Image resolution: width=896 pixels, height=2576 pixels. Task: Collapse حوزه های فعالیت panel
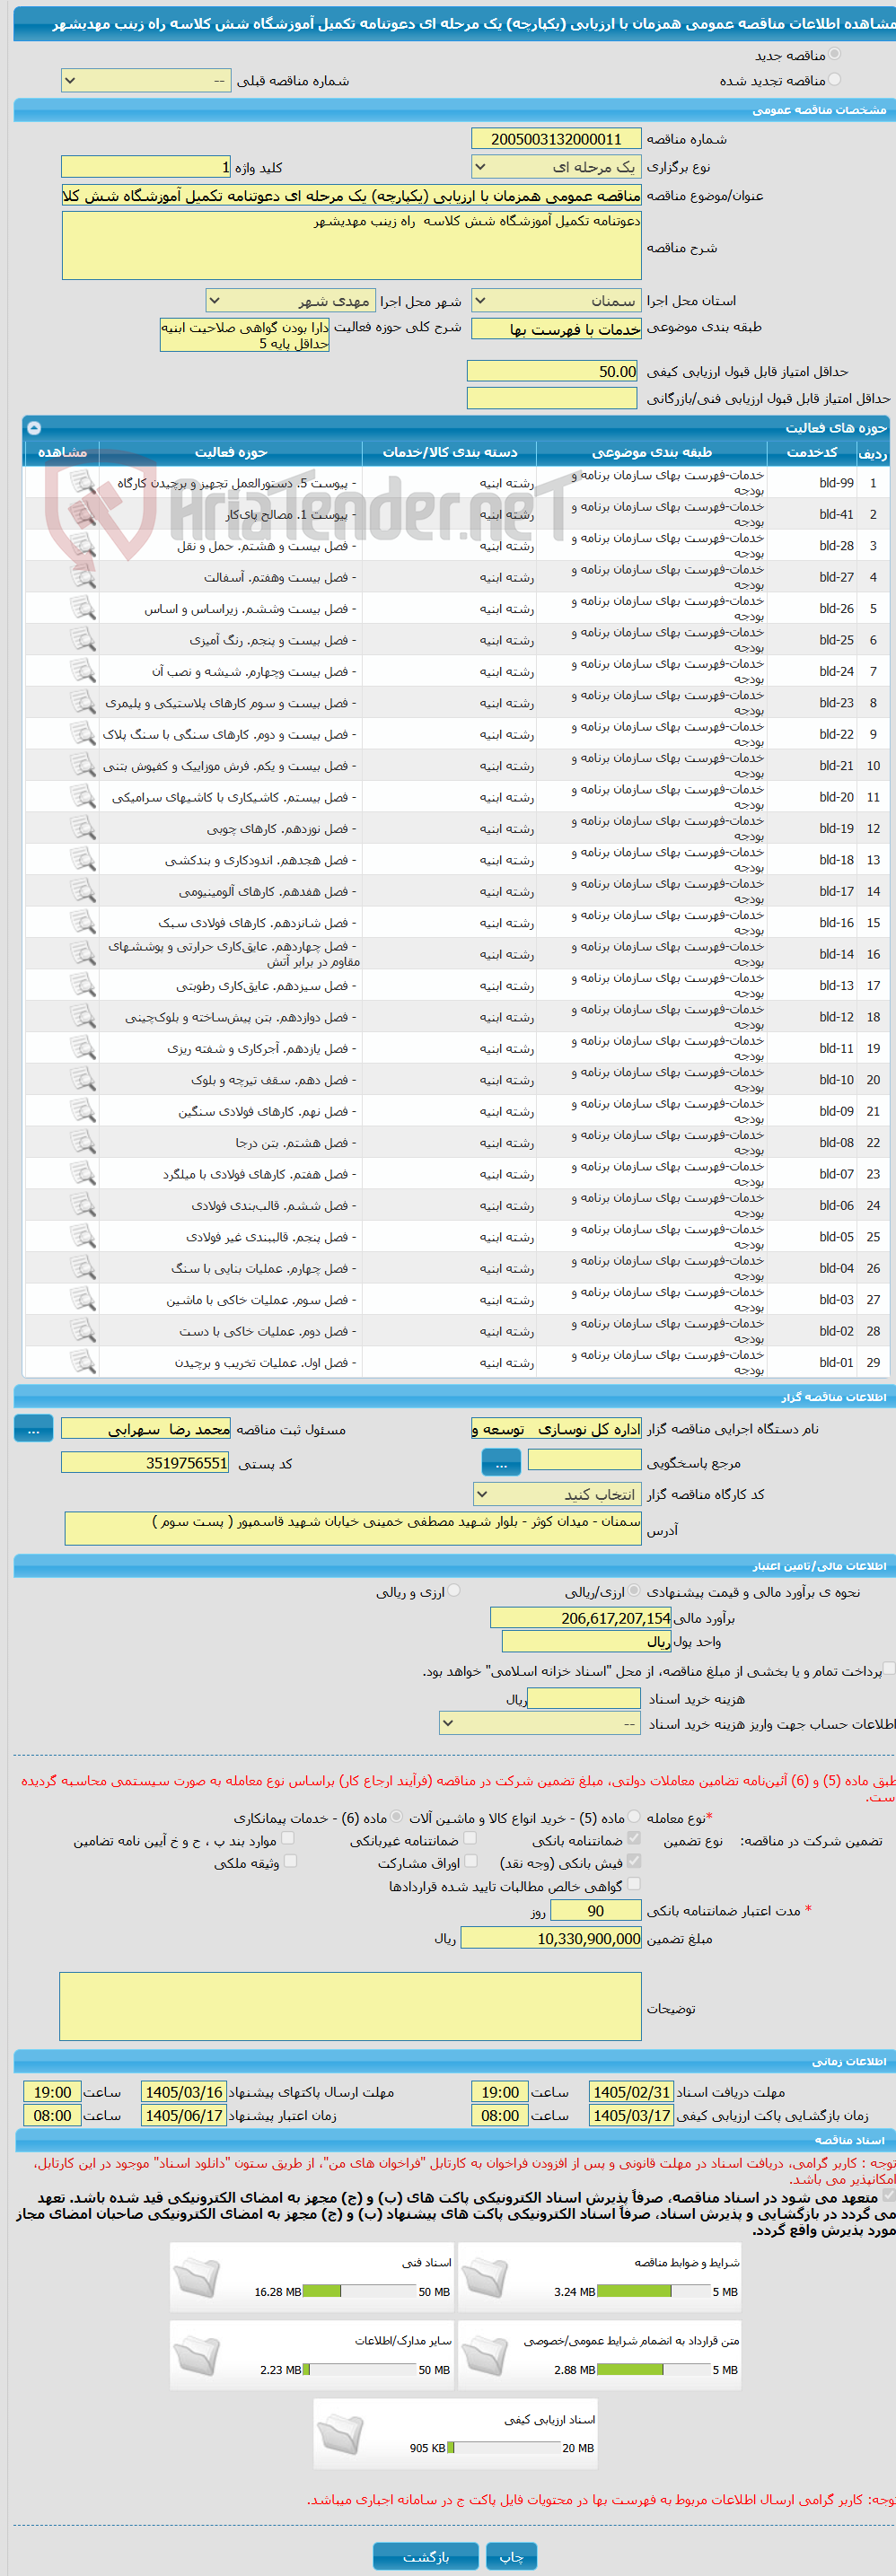pyautogui.click(x=34, y=427)
